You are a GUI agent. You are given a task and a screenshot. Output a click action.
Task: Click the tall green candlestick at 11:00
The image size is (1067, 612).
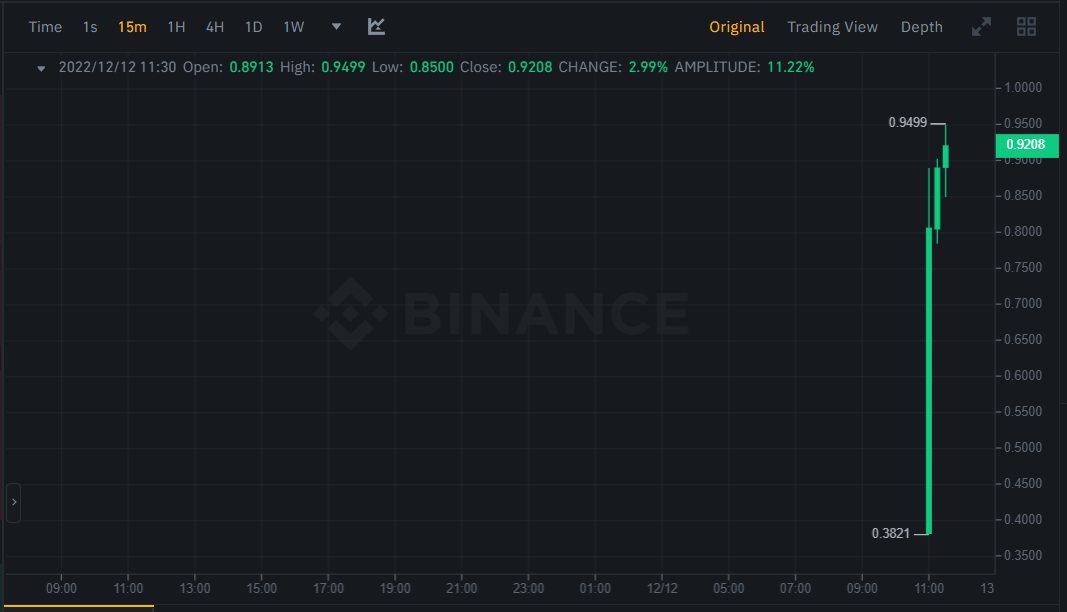click(x=929, y=381)
